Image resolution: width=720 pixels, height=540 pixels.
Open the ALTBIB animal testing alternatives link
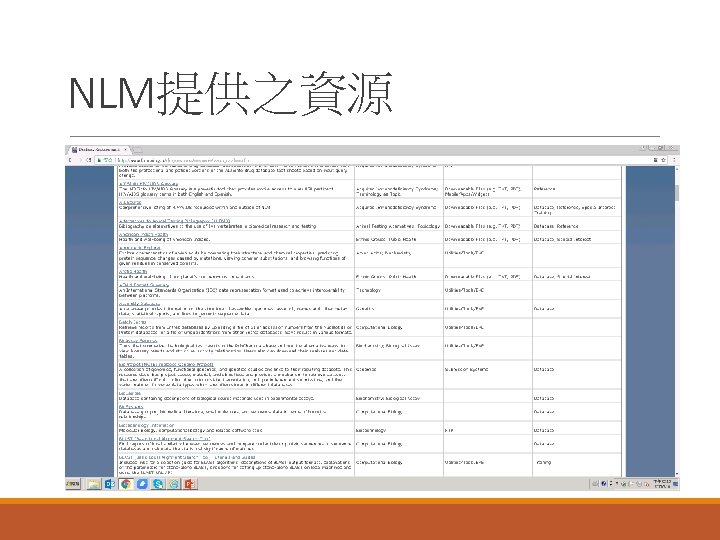(174, 221)
